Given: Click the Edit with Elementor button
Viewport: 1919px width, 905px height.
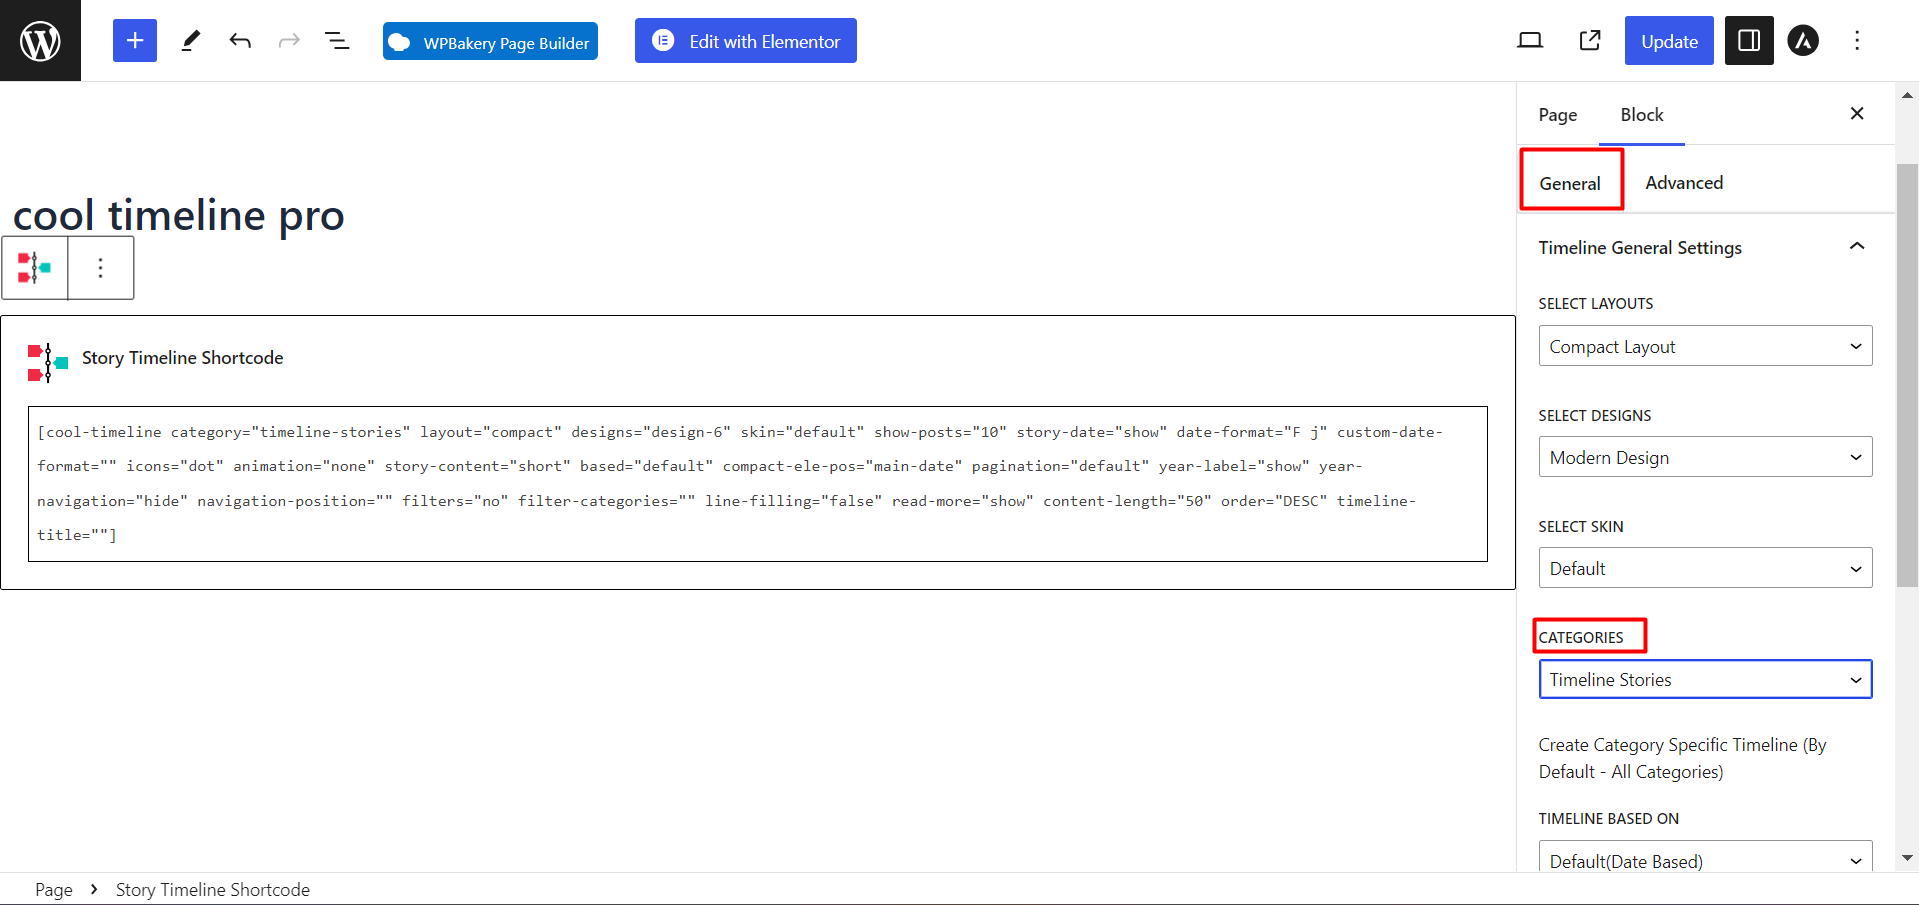Looking at the screenshot, I should (745, 41).
